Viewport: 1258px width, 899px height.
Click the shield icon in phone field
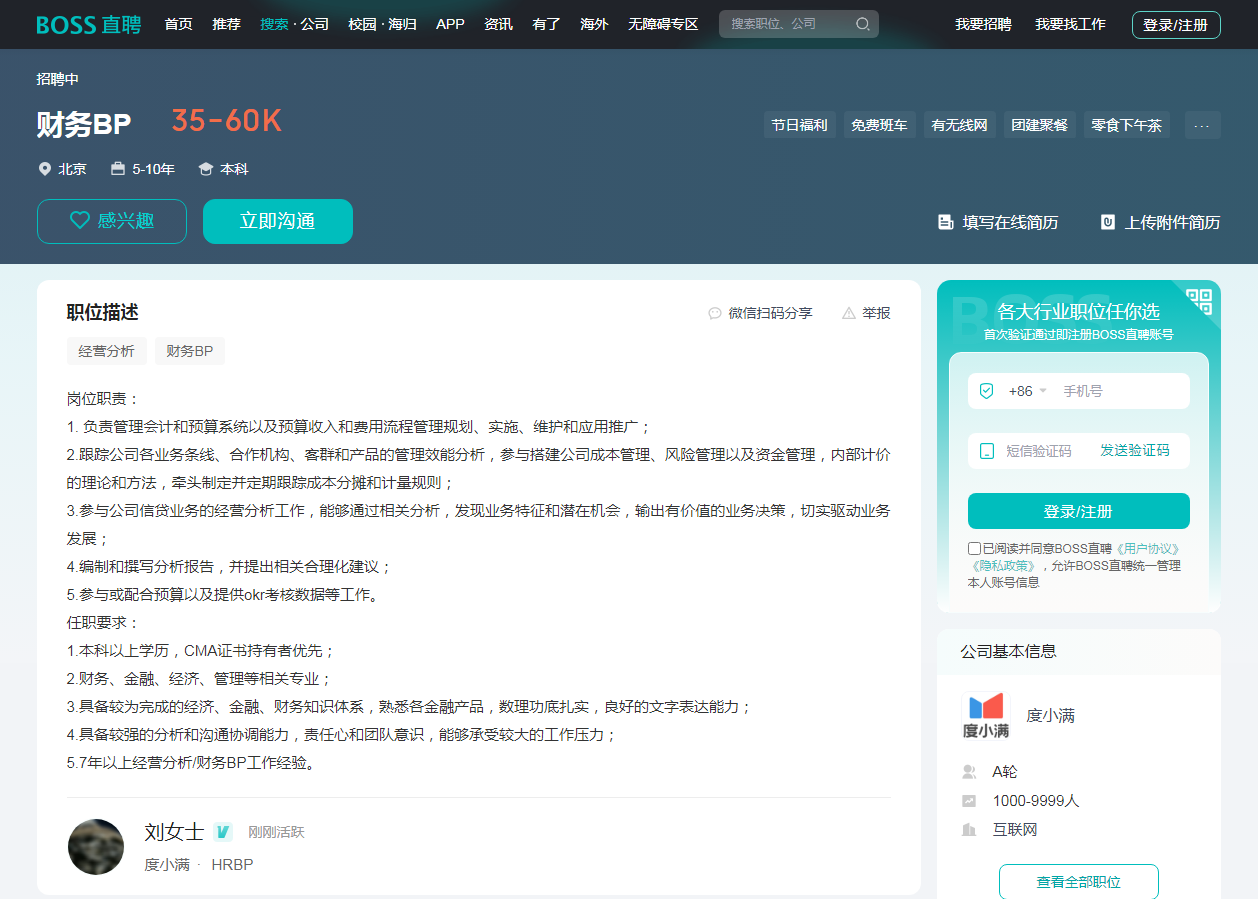[986, 391]
